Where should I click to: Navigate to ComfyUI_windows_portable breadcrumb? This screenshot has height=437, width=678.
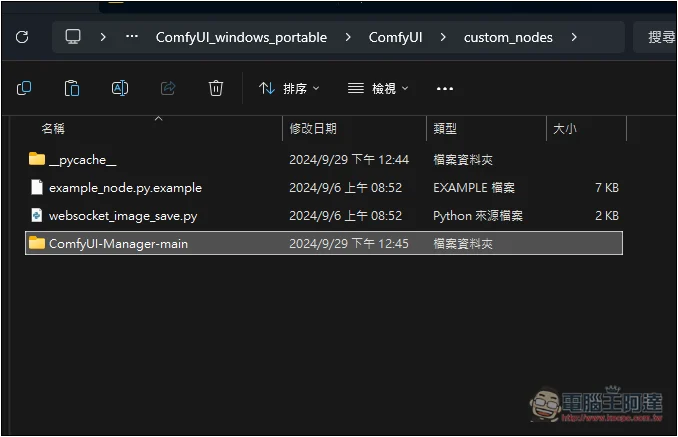click(x=241, y=37)
